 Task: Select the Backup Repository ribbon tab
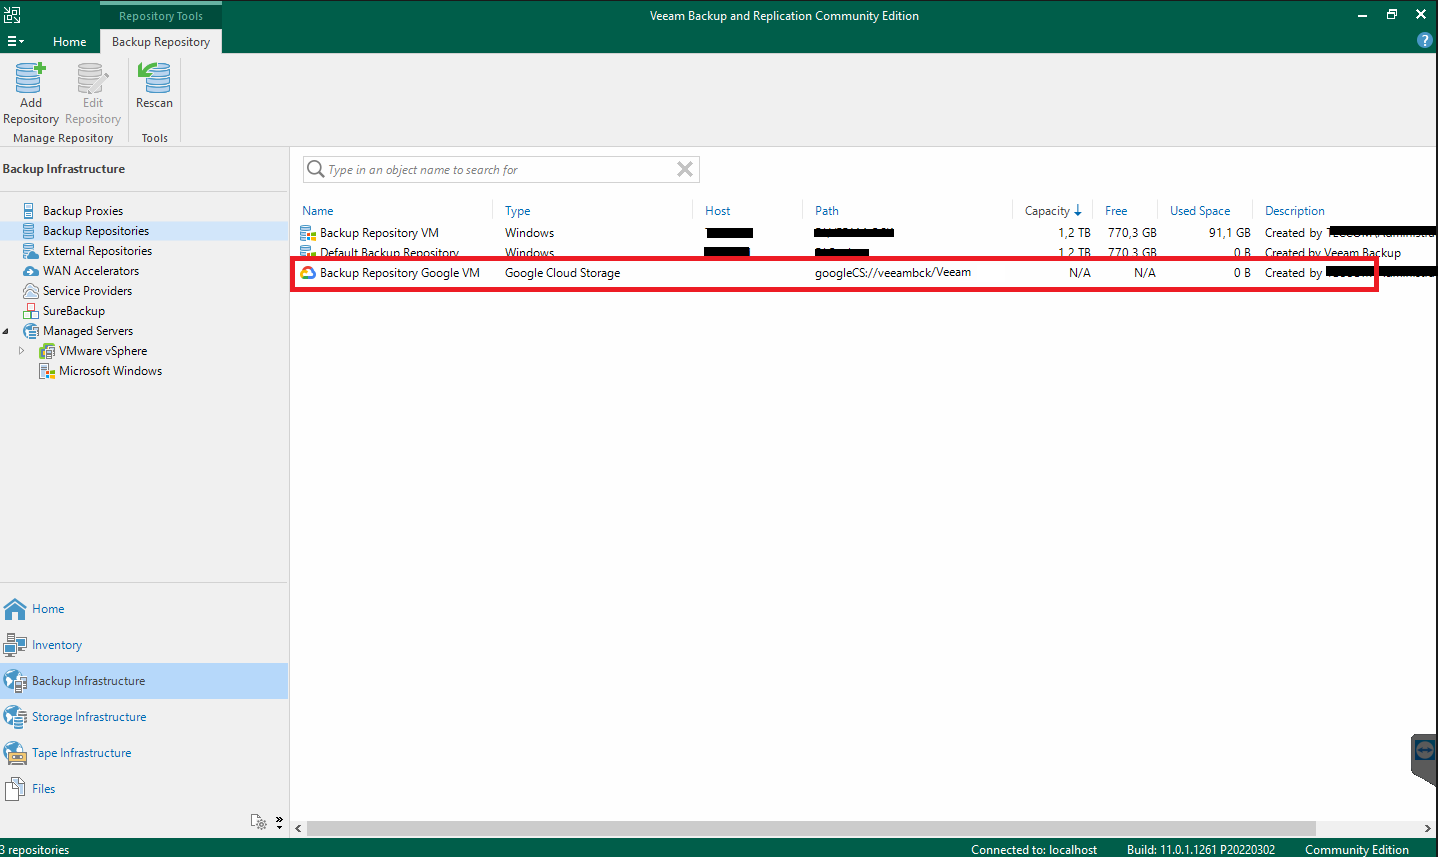(x=161, y=41)
